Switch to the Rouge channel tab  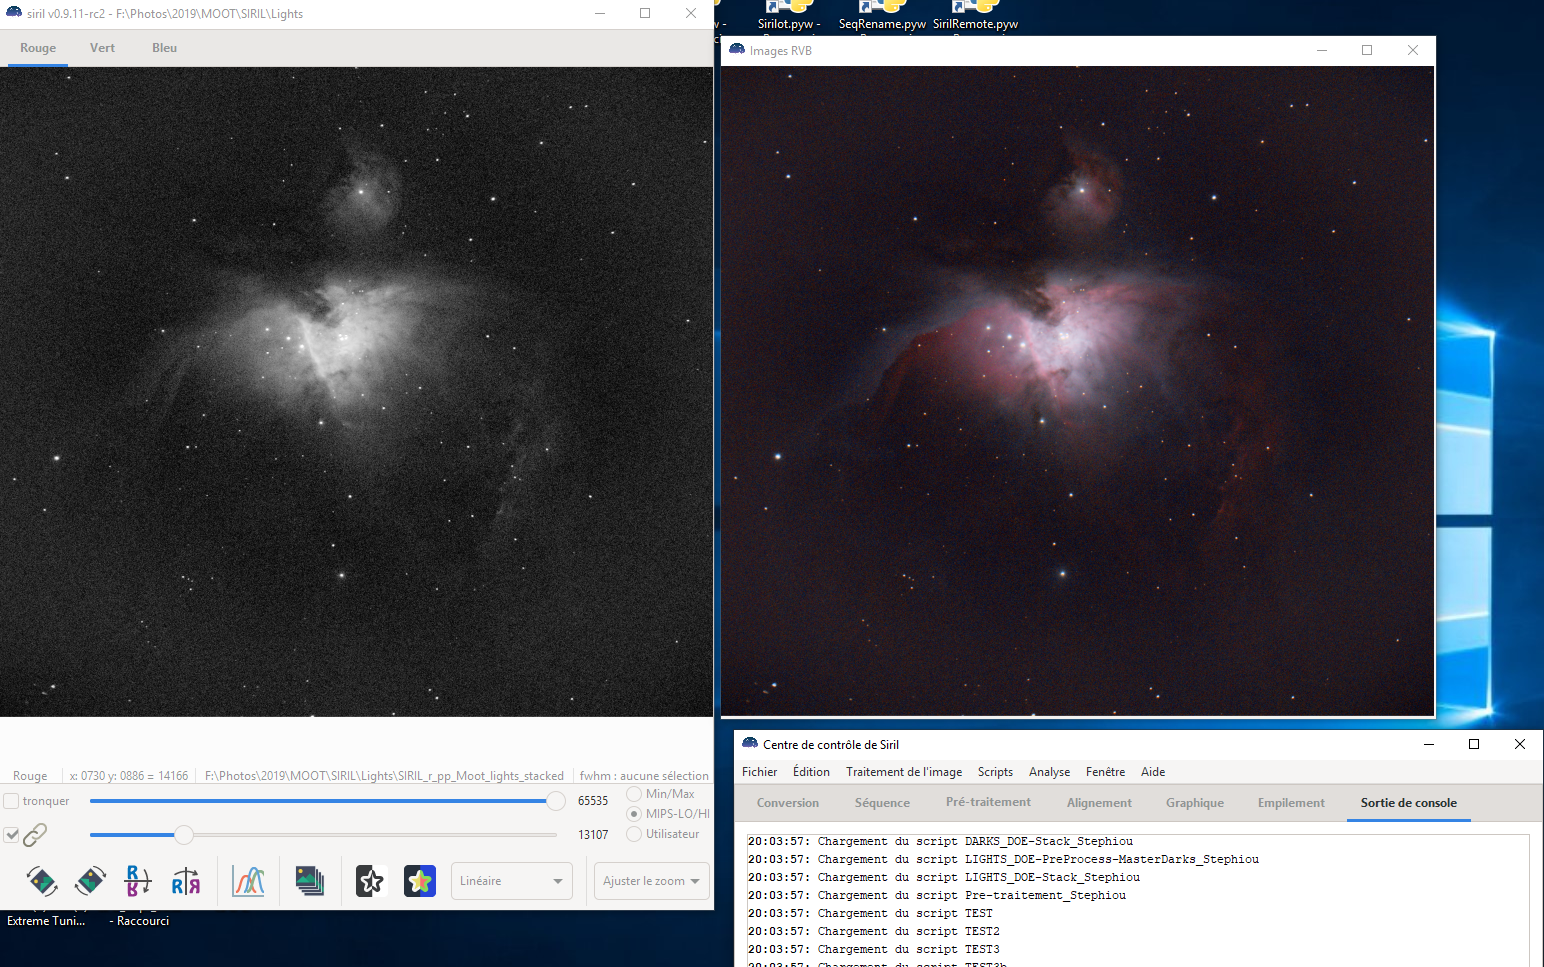tap(38, 48)
